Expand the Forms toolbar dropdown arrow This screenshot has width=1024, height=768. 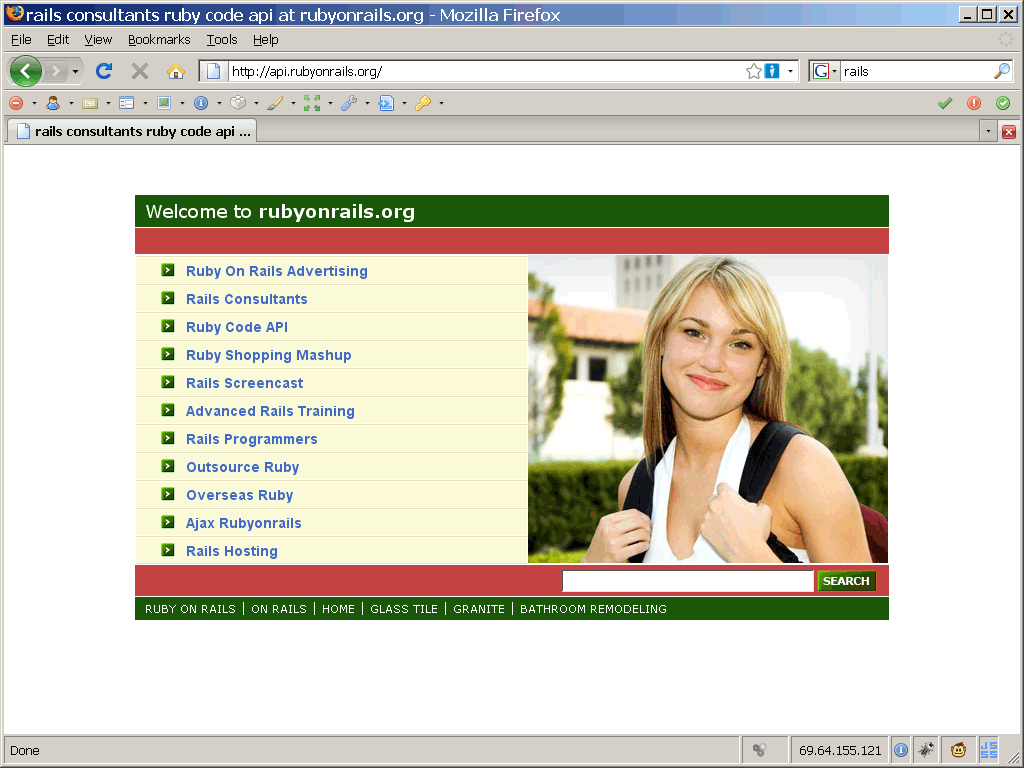(145, 103)
